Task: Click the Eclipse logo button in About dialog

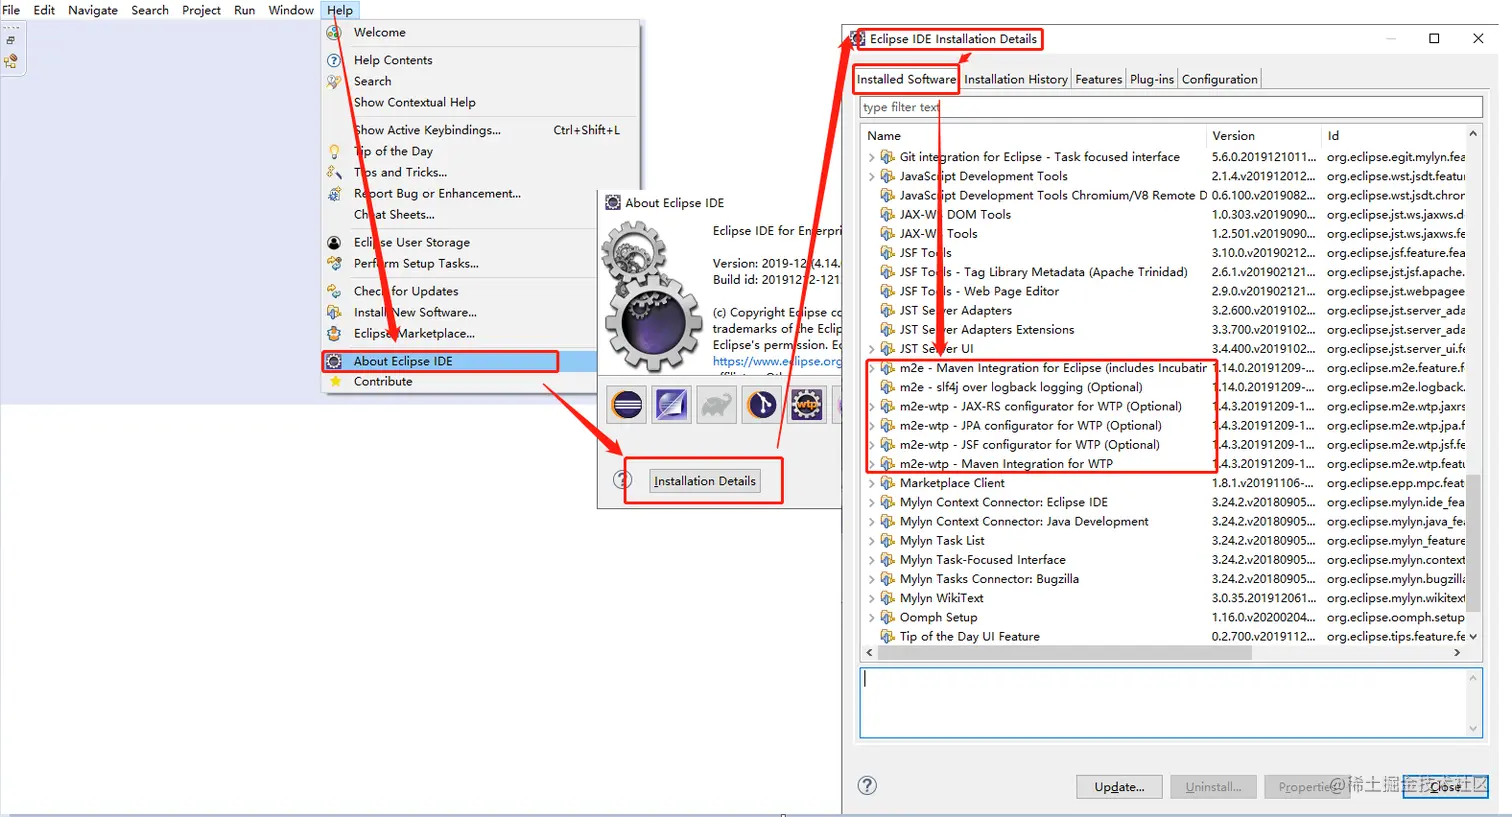Action: tap(627, 405)
